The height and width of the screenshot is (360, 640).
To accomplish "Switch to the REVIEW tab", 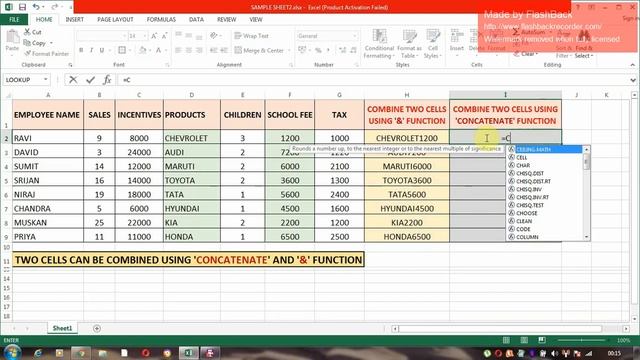I will click(227, 20).
